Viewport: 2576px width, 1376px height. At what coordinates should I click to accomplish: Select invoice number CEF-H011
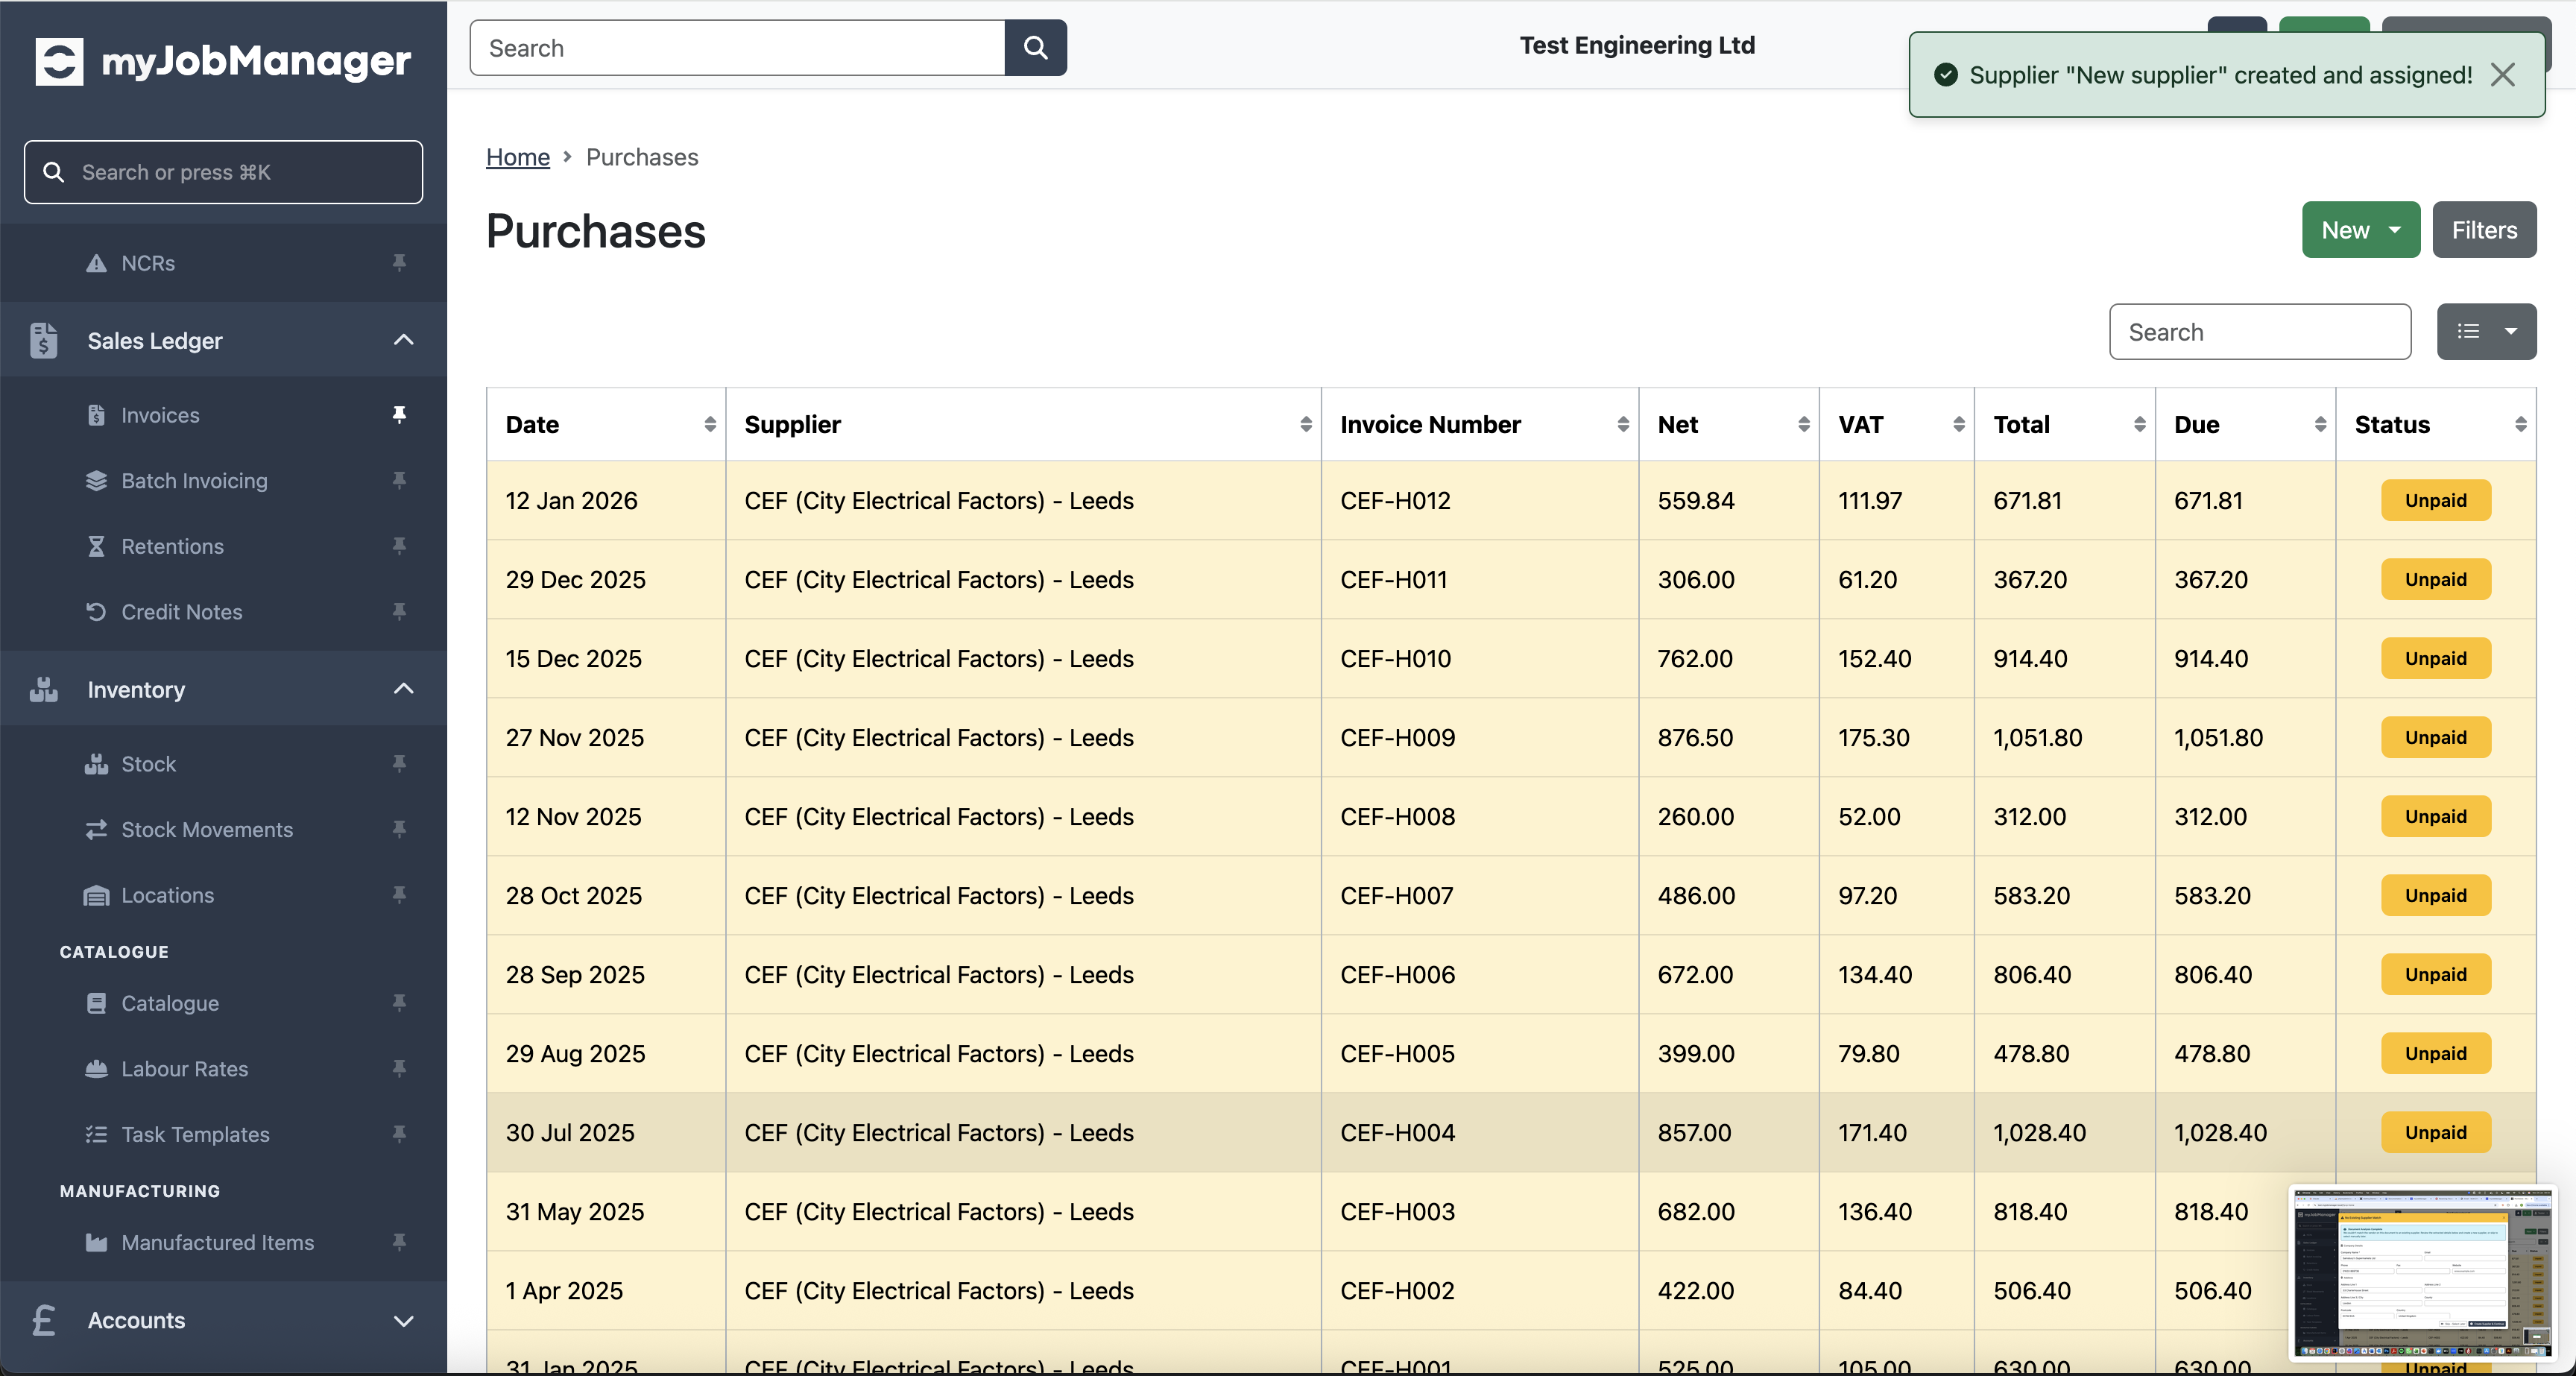1393,579
